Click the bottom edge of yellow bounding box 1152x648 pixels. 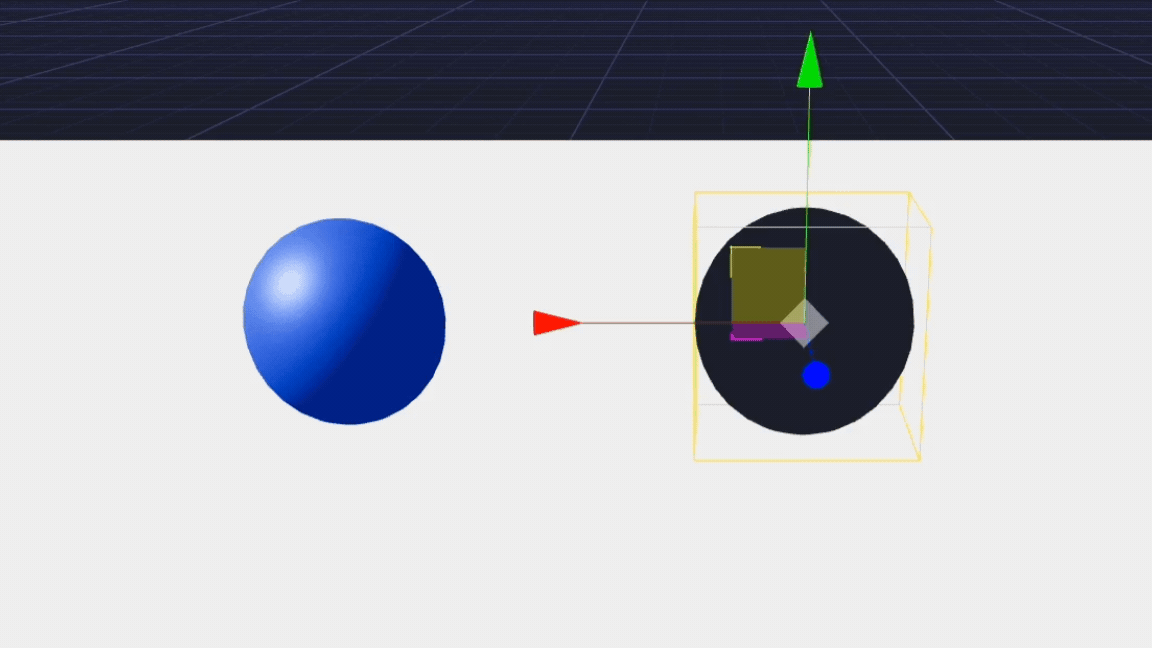pyautogui.click(x=806, y=460)
